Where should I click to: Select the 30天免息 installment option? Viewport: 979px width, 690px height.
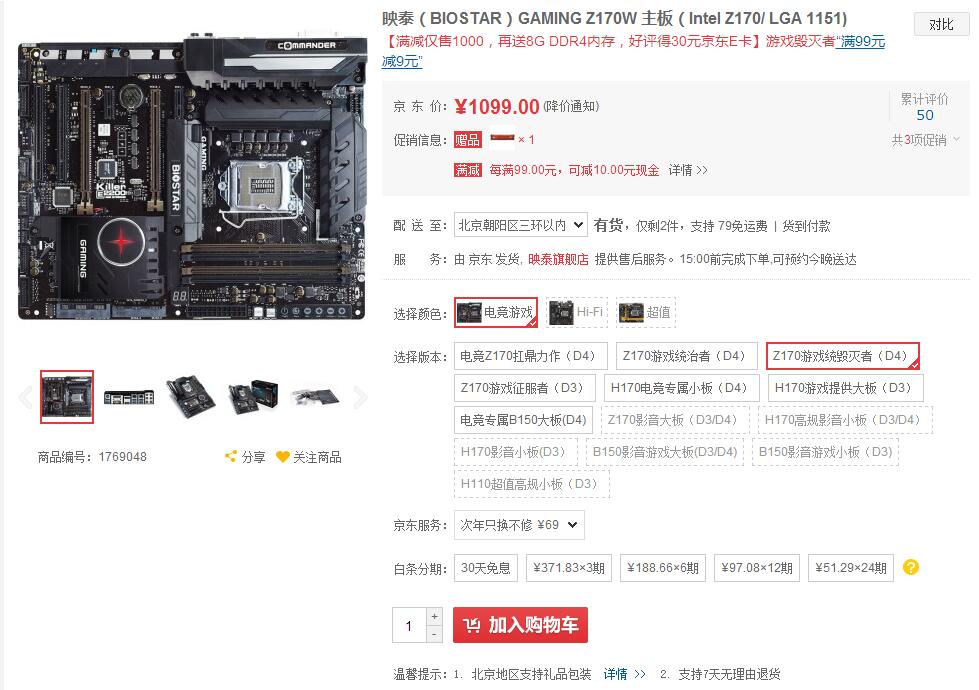(486, 568)
